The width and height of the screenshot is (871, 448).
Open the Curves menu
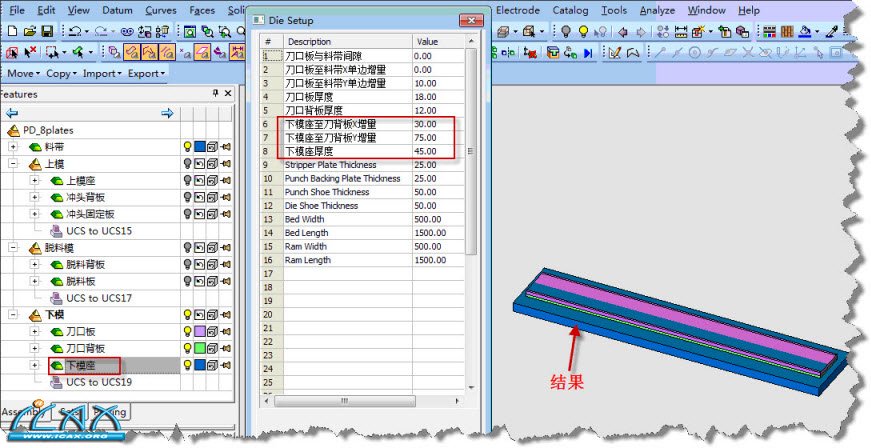tap(161, 10)
